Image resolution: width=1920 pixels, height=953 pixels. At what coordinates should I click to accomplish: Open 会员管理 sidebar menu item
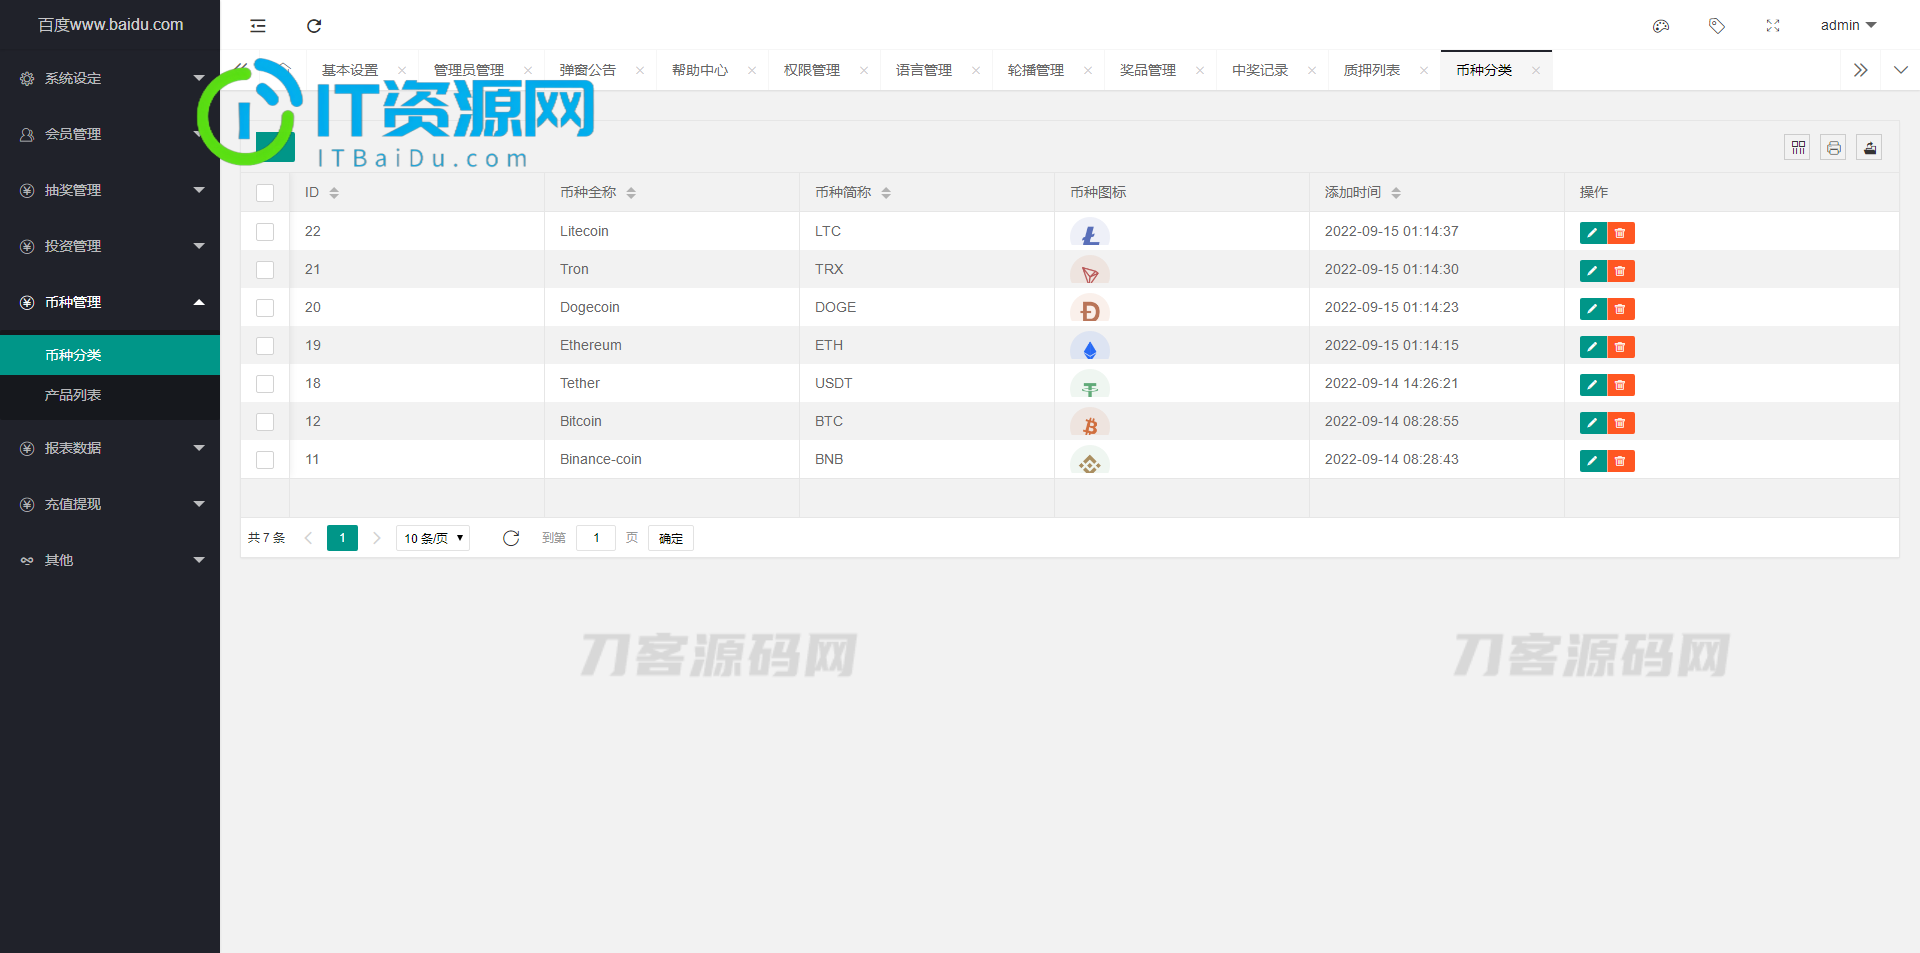tap(110, 134)
